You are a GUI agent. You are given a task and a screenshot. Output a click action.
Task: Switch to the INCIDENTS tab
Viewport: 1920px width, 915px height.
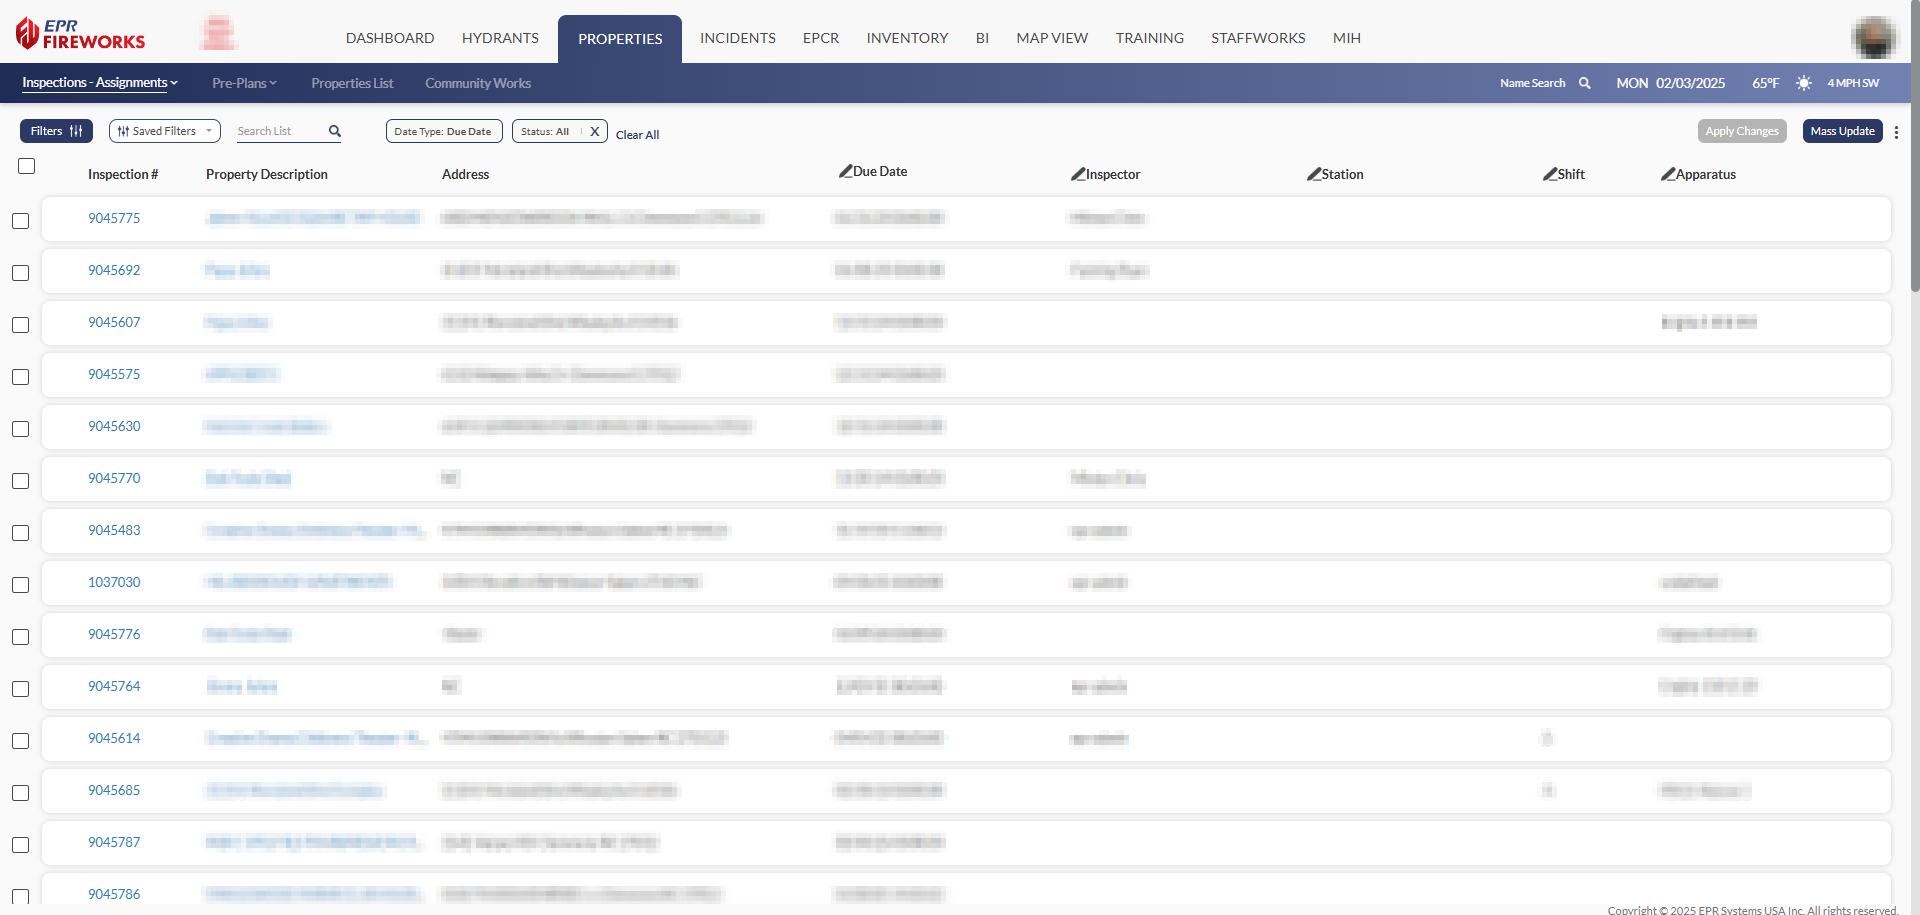tap(737, 38)
